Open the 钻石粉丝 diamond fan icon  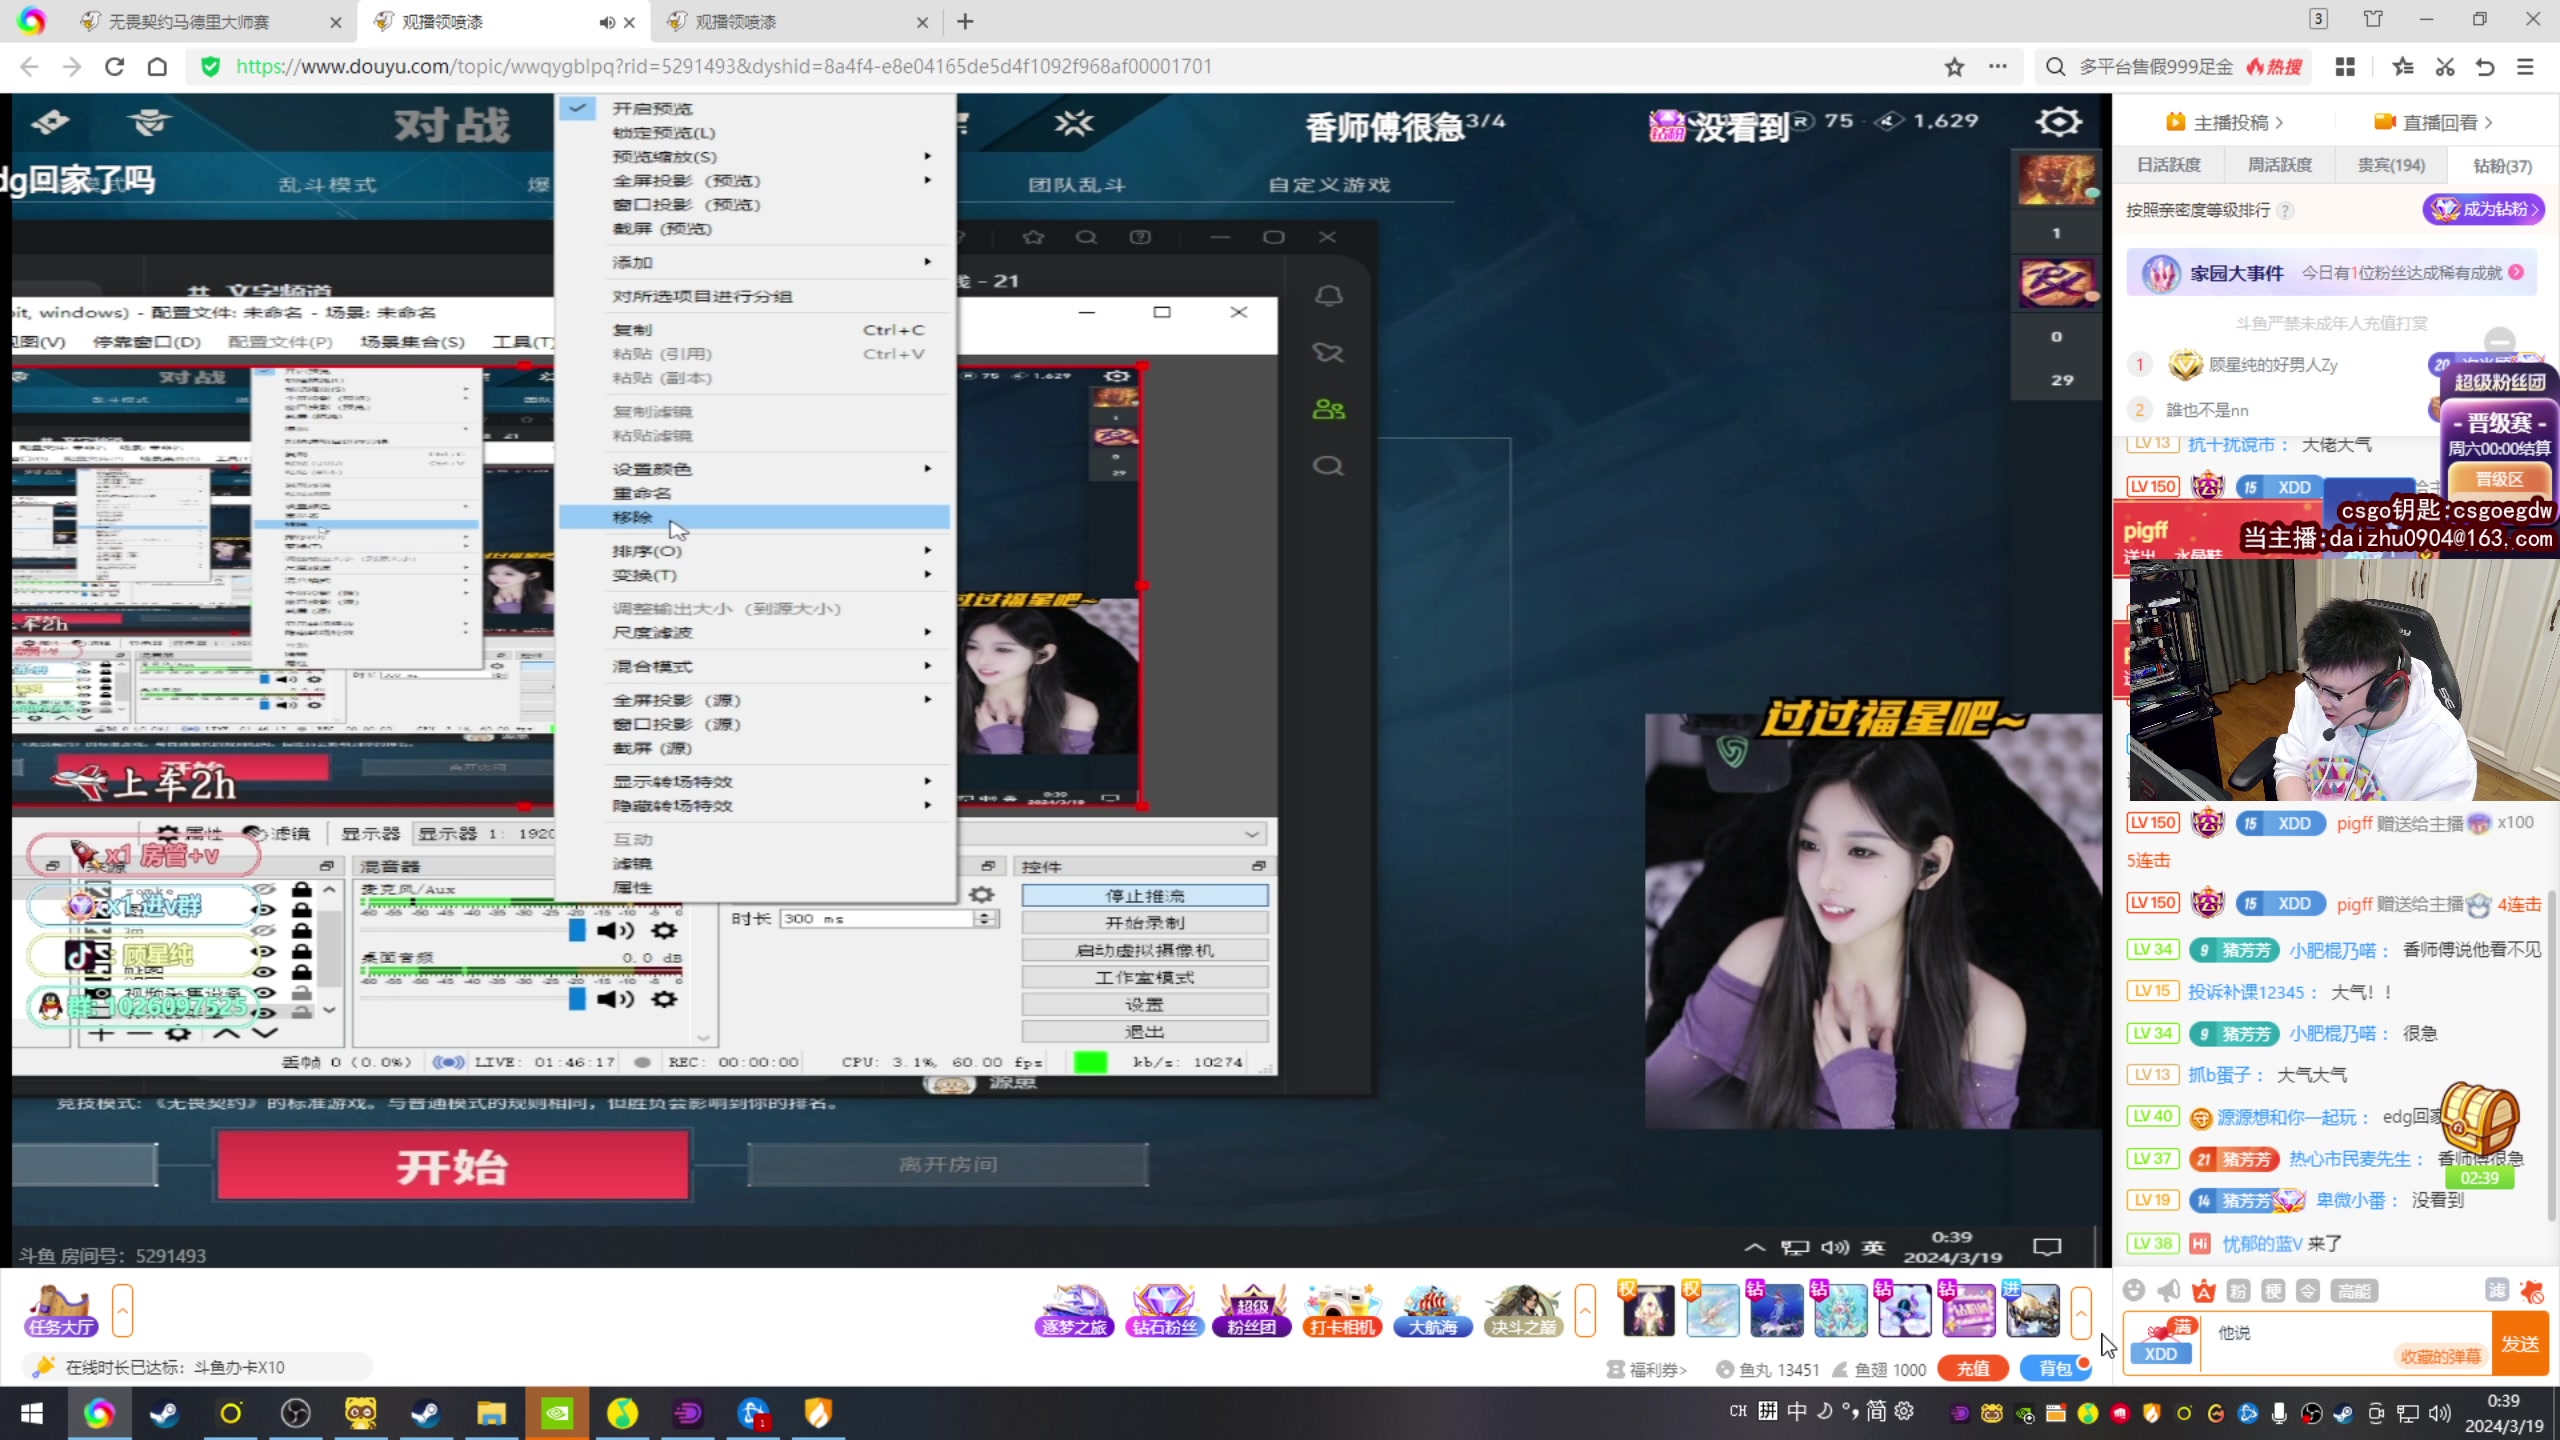1164,1311
